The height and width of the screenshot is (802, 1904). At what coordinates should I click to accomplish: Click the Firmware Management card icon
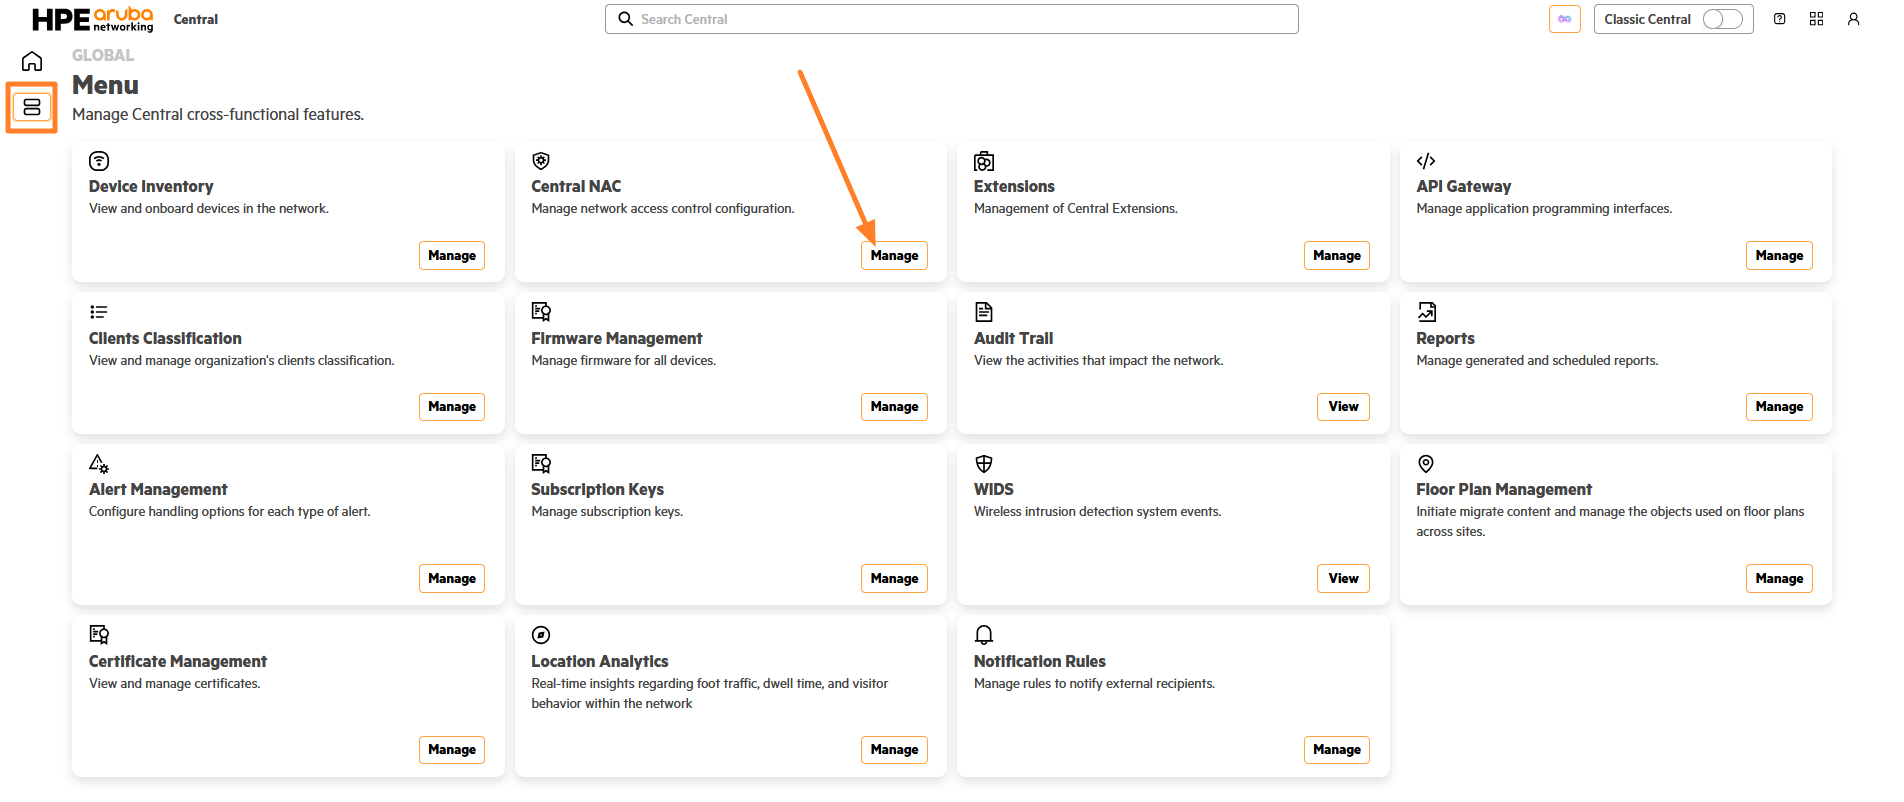click(x=541, y=312)
